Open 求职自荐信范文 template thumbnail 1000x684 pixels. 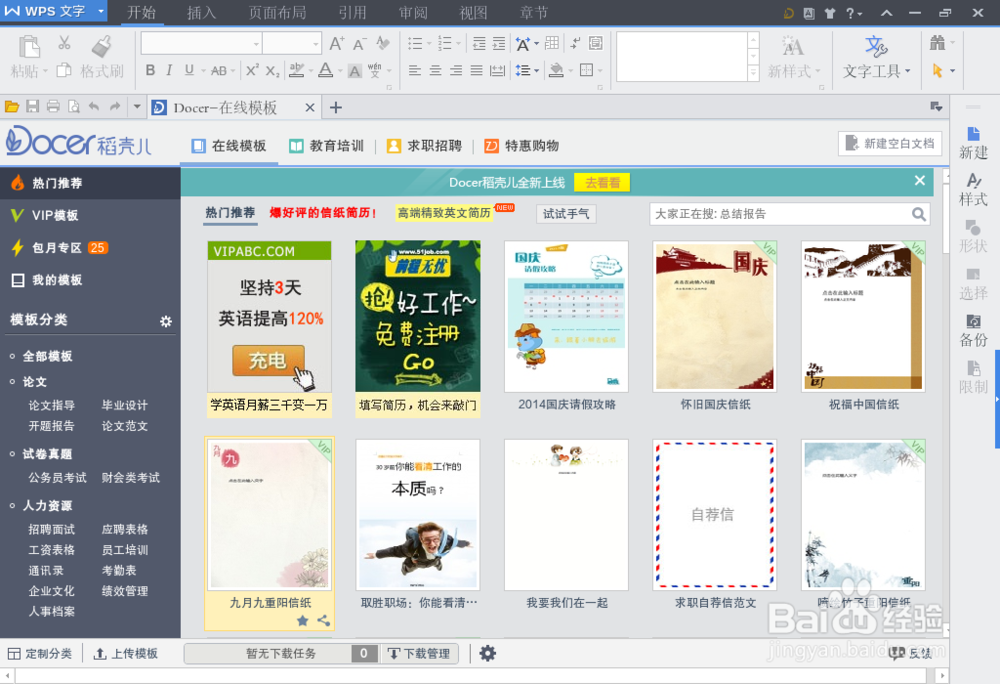tap(715, 514)
